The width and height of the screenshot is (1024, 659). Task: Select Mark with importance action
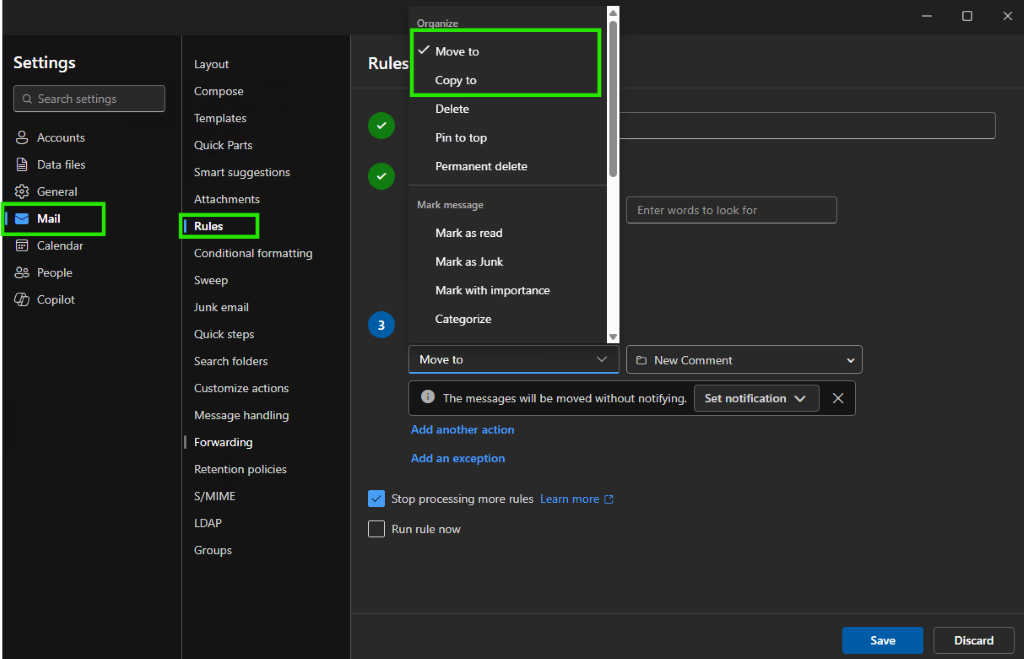(506, 290)
